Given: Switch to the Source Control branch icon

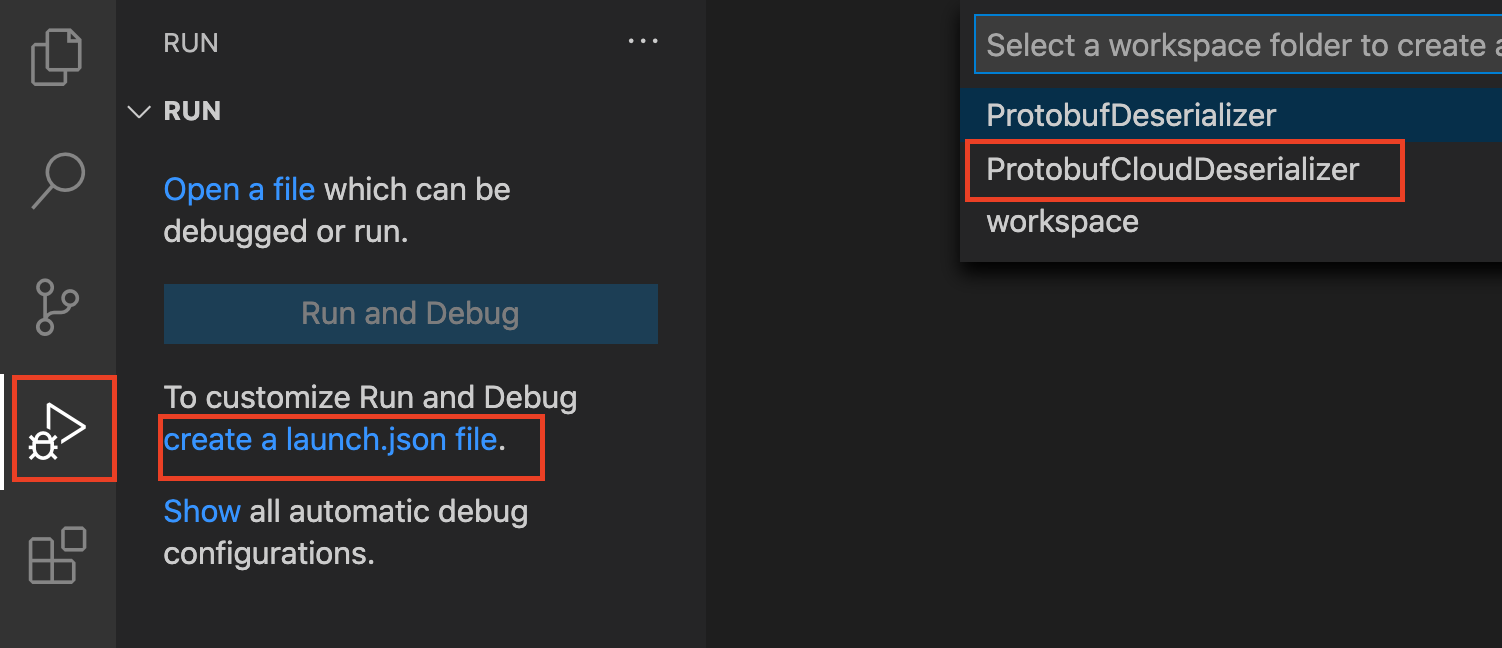Looking at the screenshot, I should (x=57, y=306).
